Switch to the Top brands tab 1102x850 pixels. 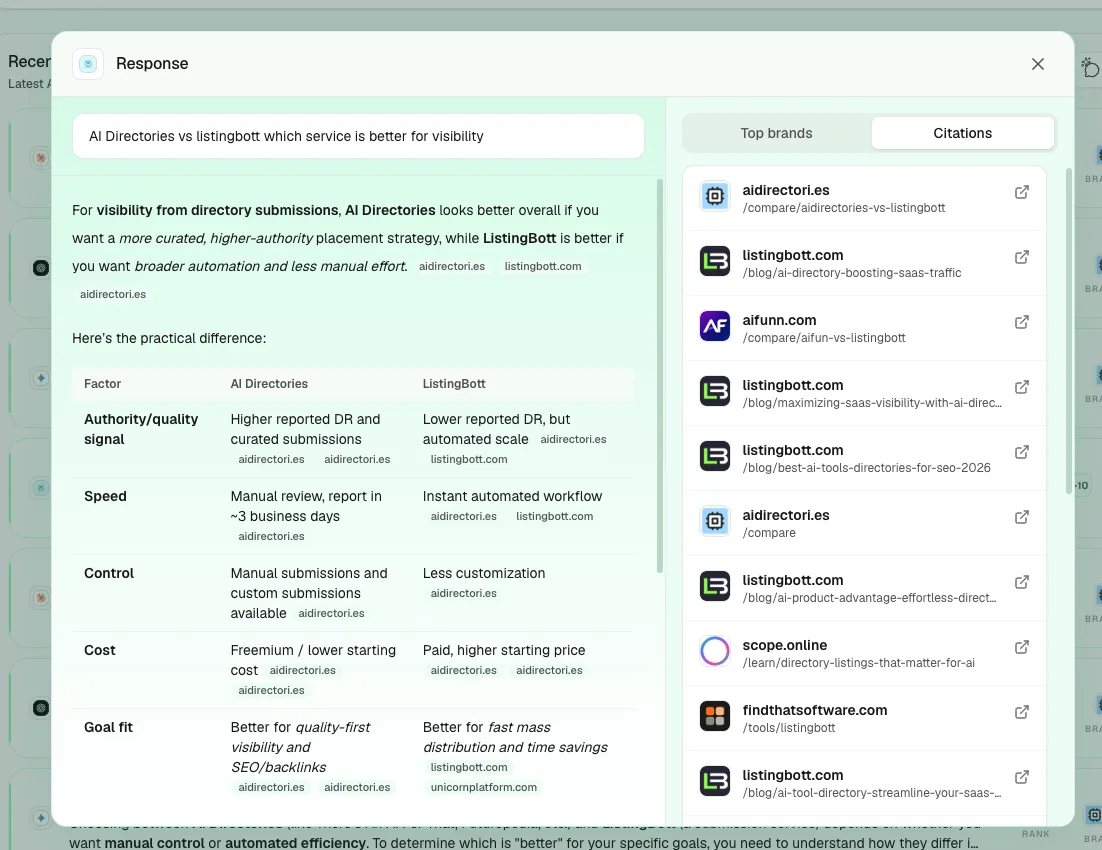point(776,134)
